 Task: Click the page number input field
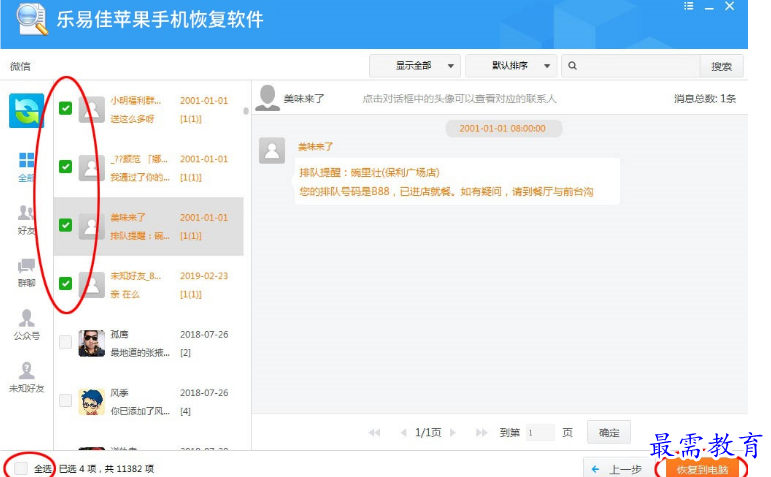click(540, 433)
